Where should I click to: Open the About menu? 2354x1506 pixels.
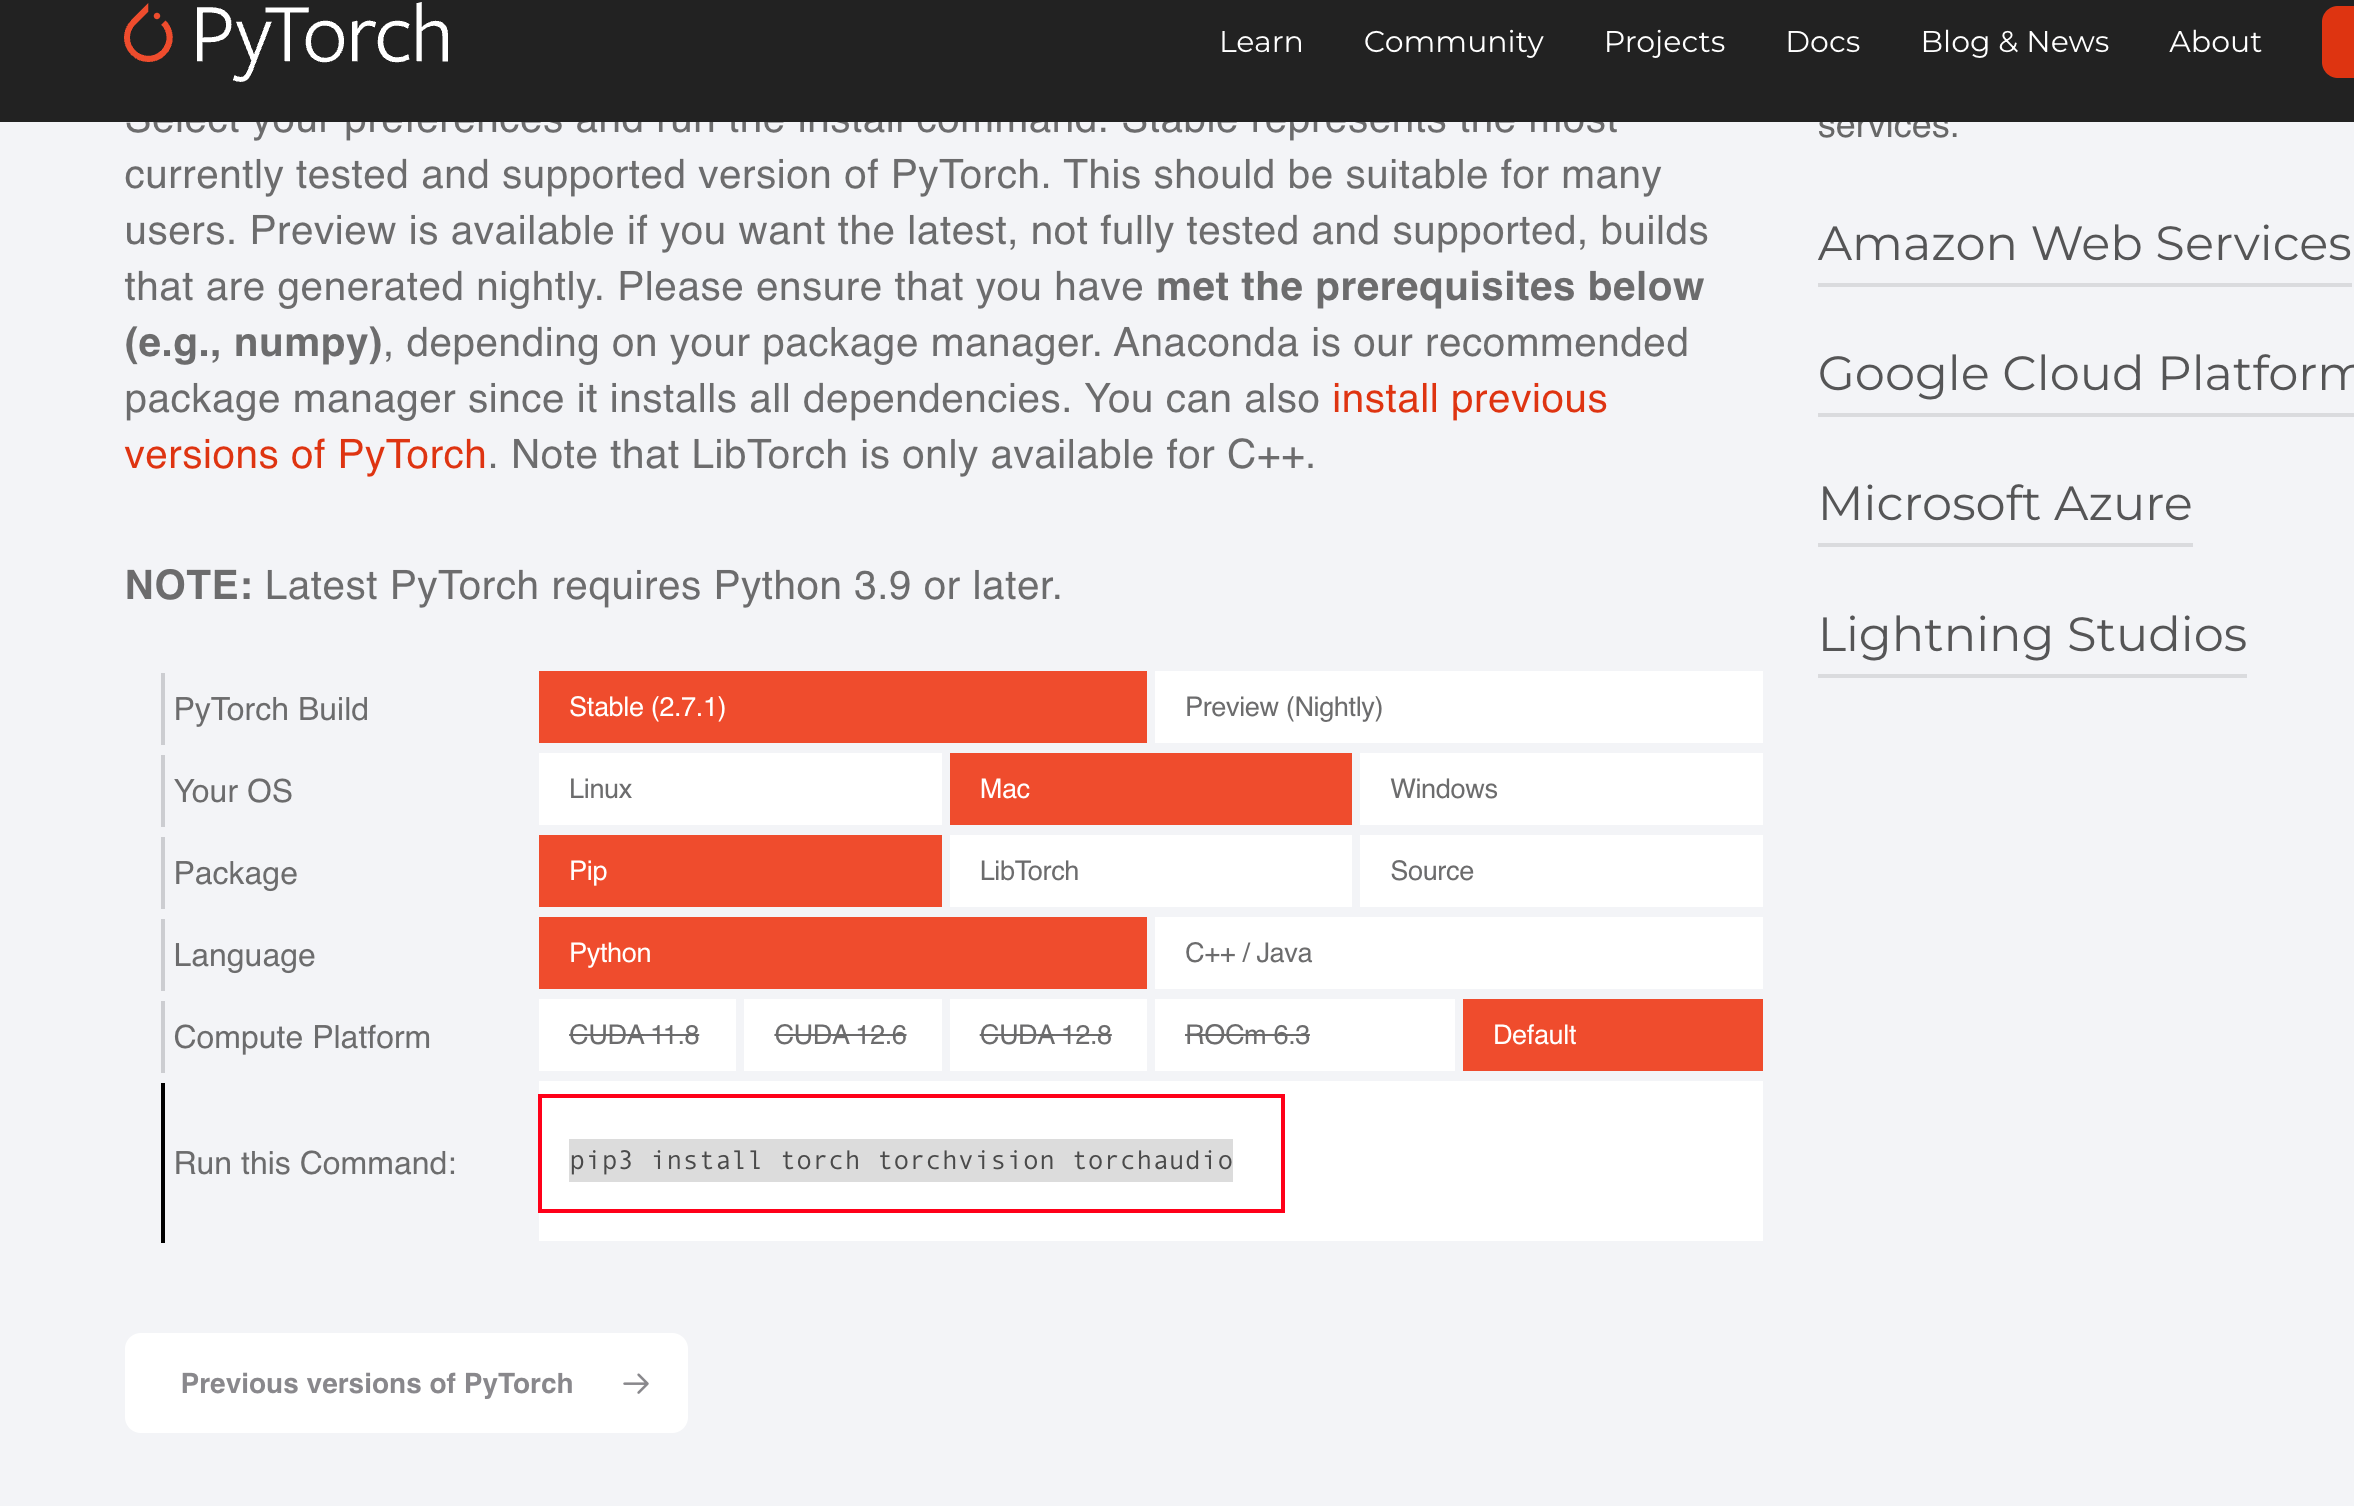2214,42
